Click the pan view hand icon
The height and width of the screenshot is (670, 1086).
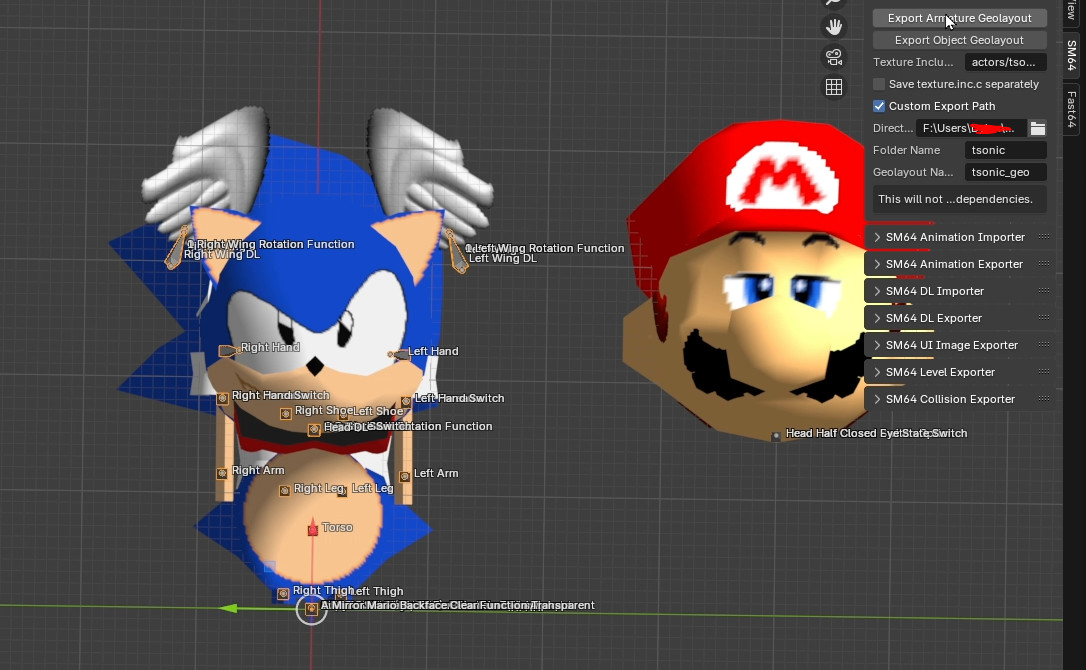point(833,26)
